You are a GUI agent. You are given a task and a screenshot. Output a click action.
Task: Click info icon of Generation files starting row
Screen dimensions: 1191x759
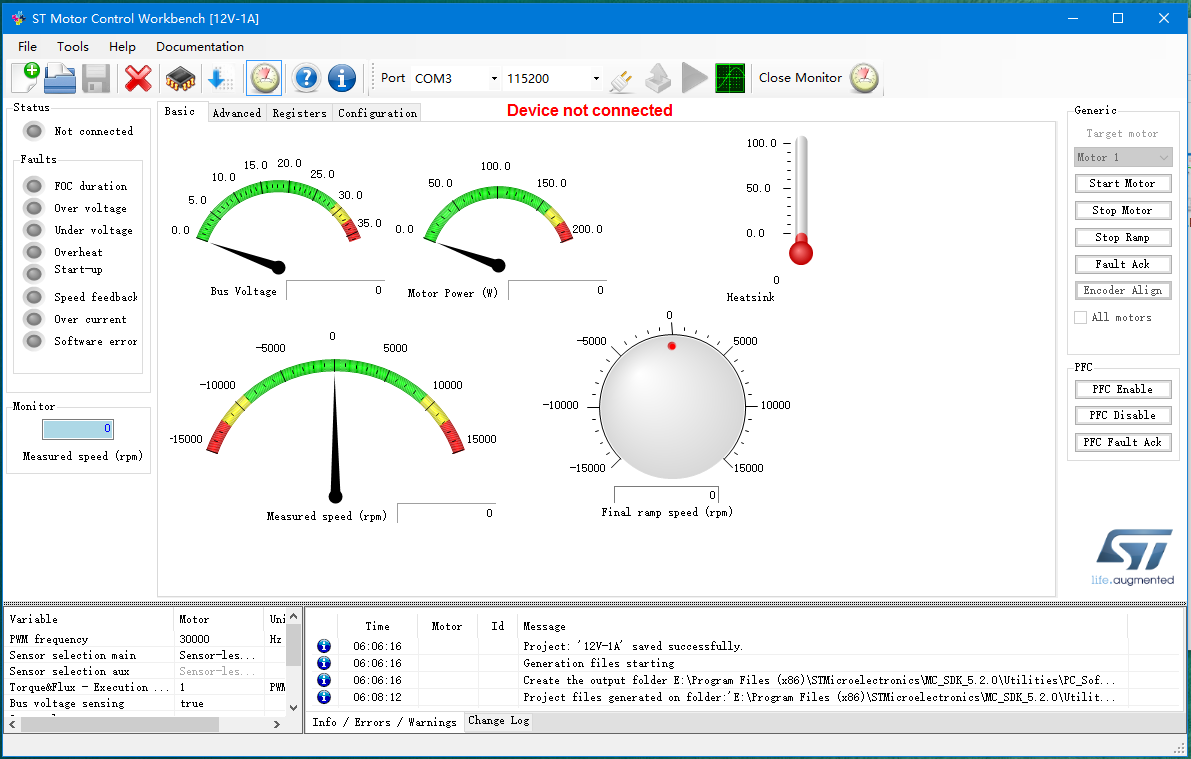[x=324, y=663]
